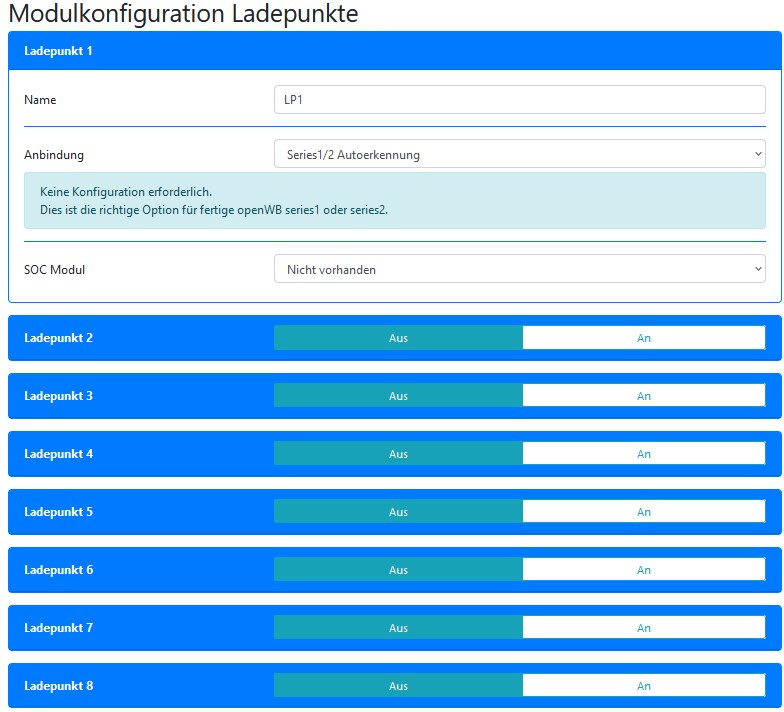
Task: Click the Ladepunkt 1 card header
Action: (394, 51)
